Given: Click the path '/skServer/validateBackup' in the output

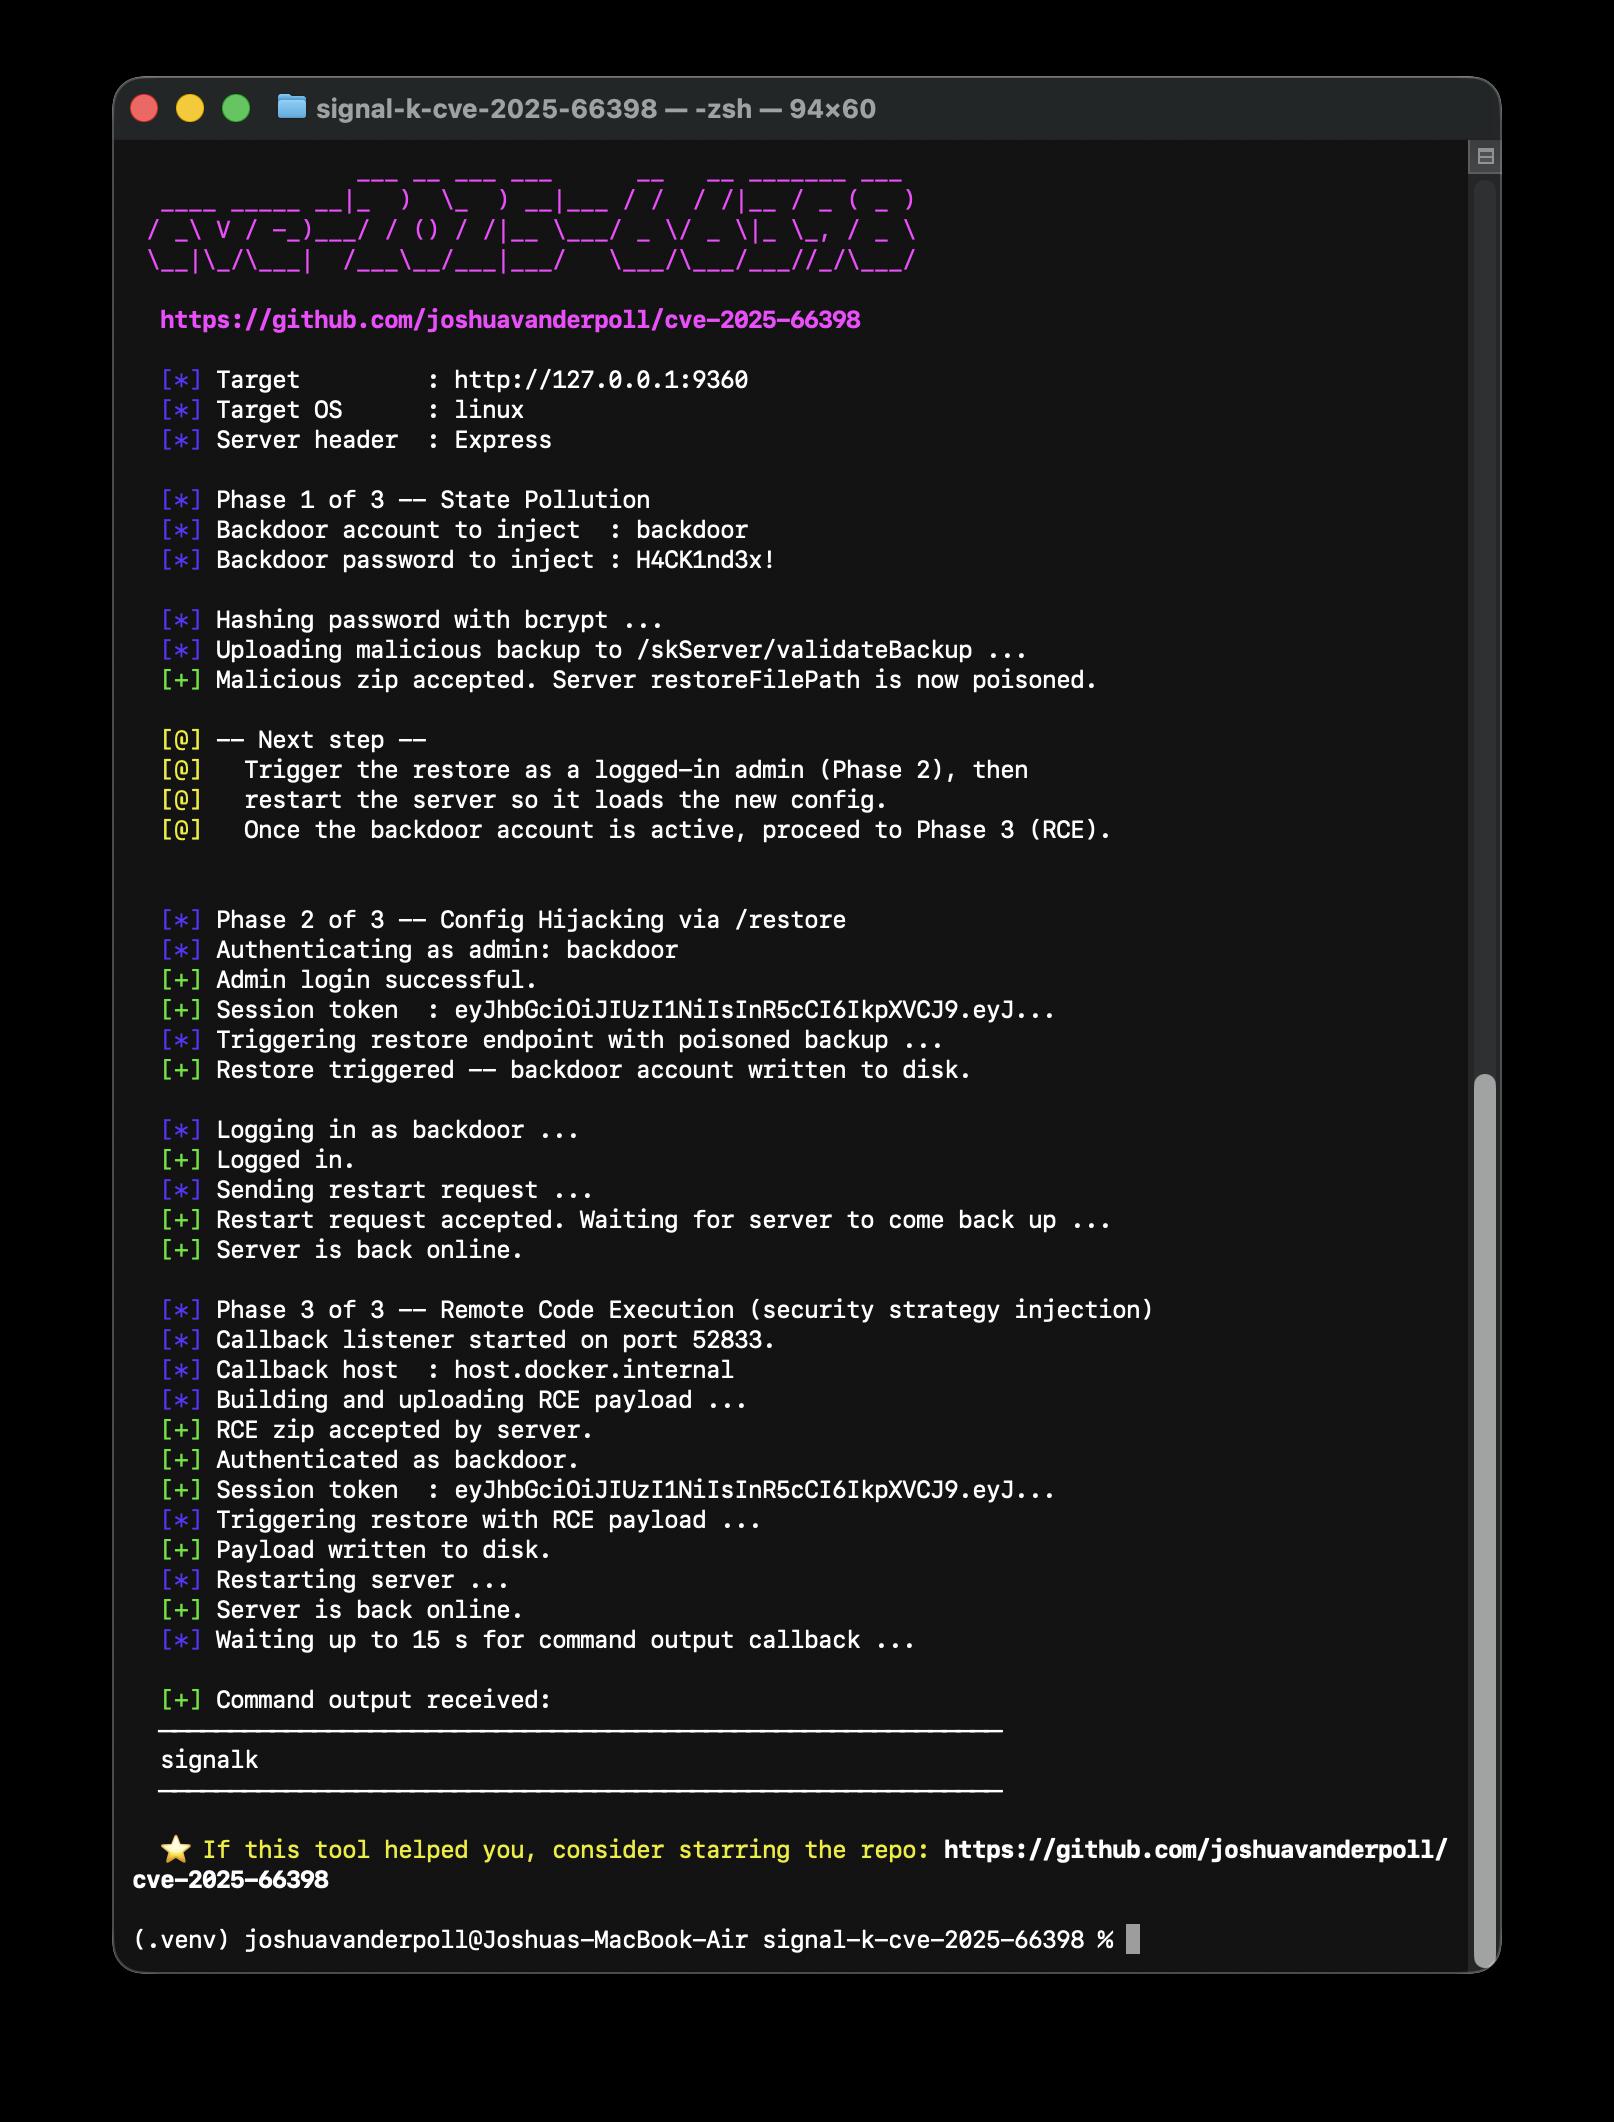Looking at the screenshot, I should click(x=804, y=650).
